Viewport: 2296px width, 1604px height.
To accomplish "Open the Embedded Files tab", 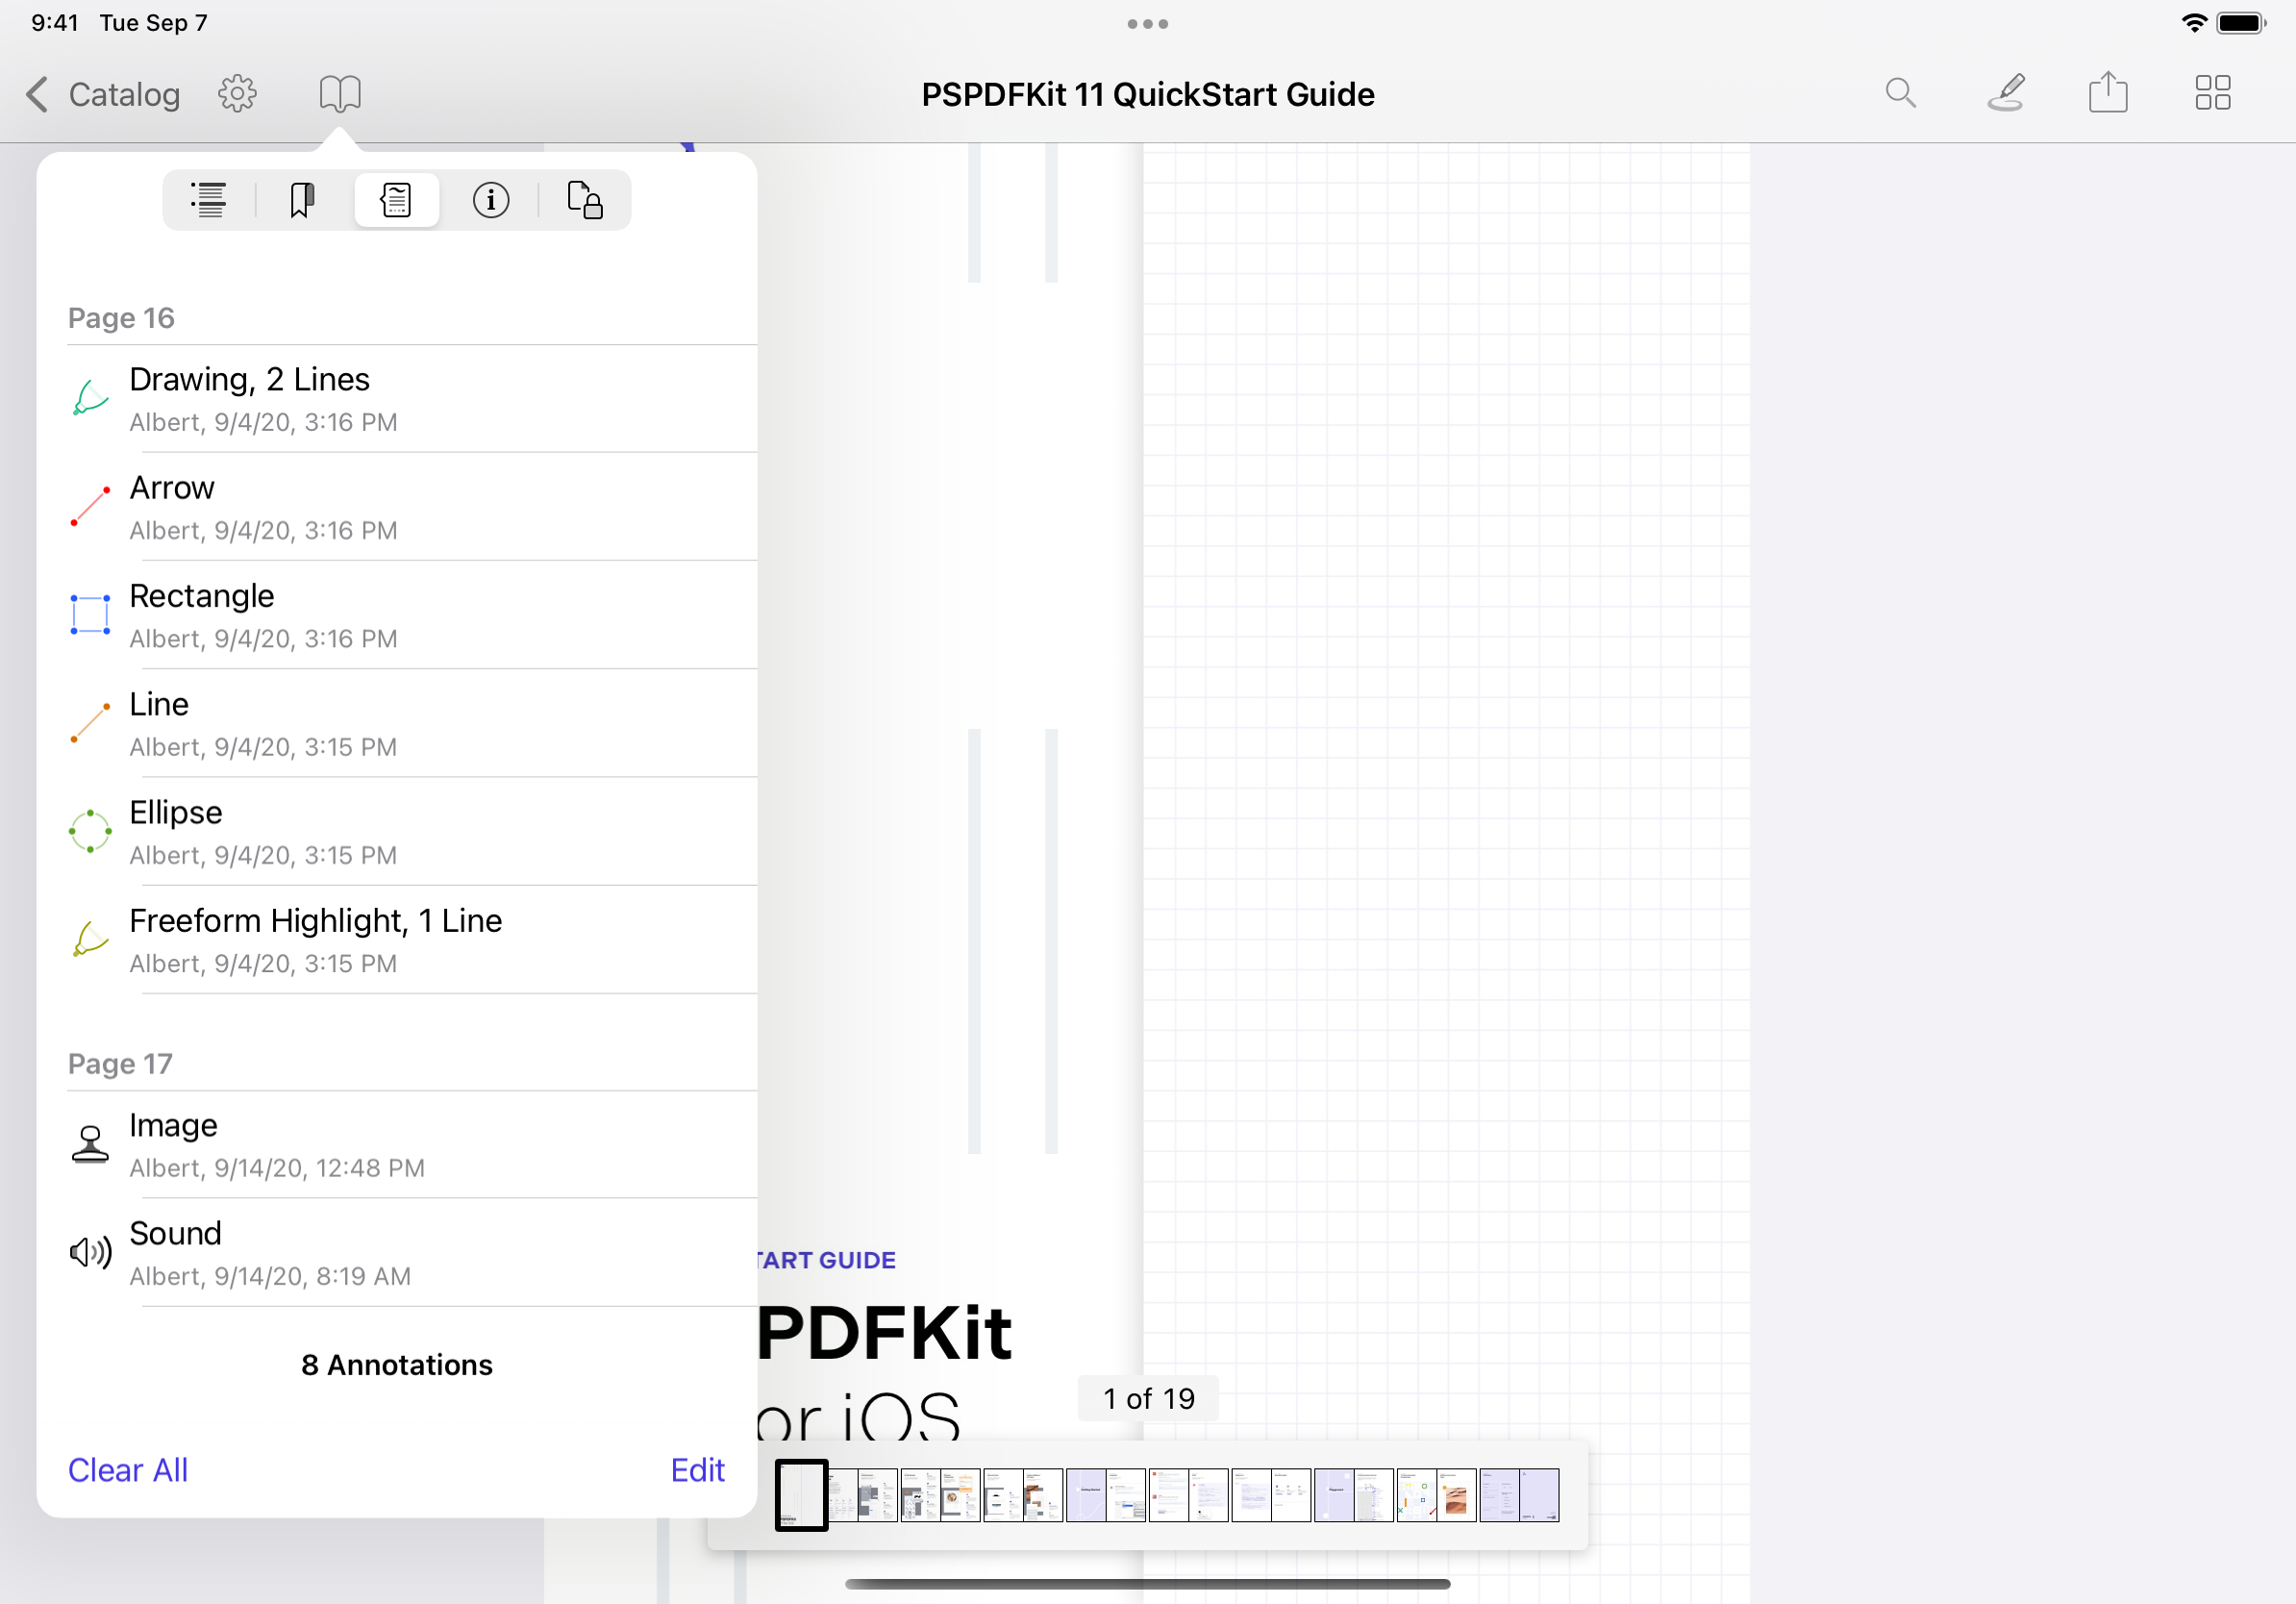I will [x=585, y=199].
